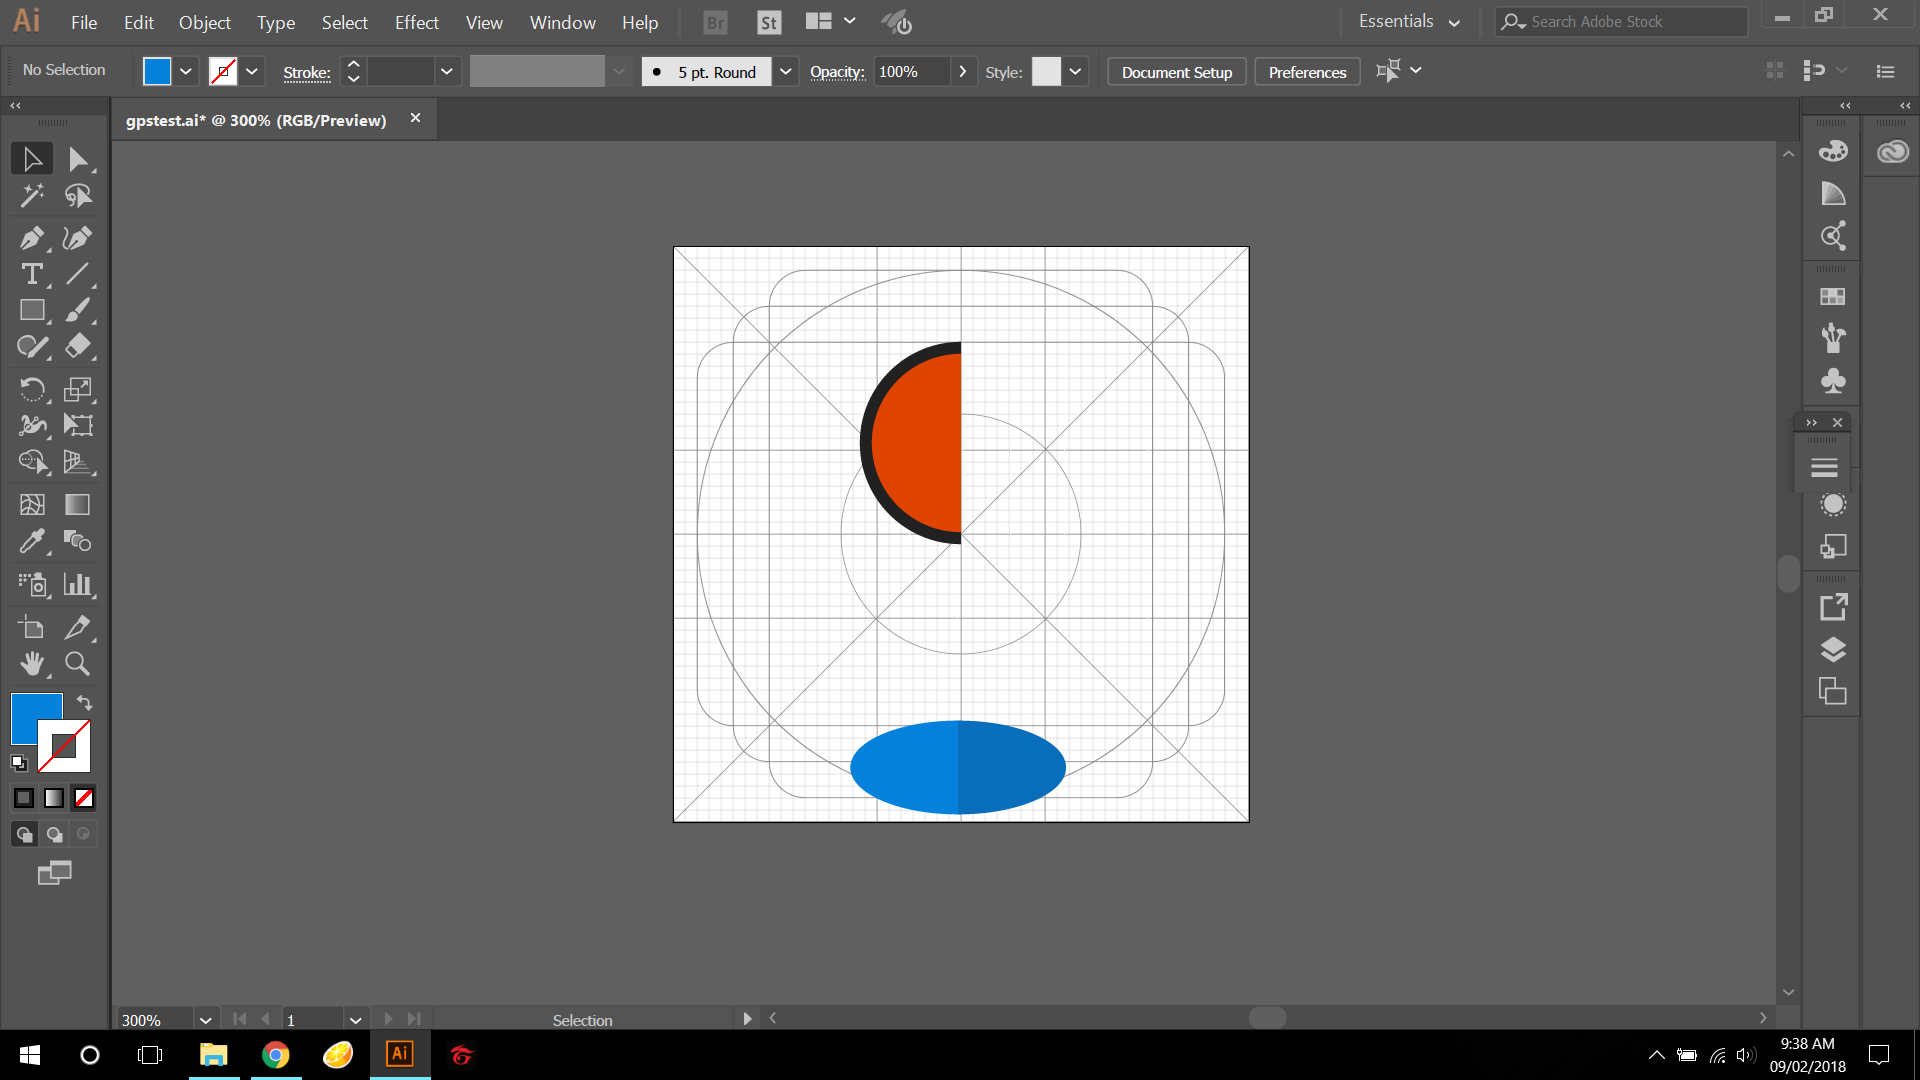Select the Eraser tool
Image resolution: width=1920 pixels, height=1080 pixels.
pos(77,346)
